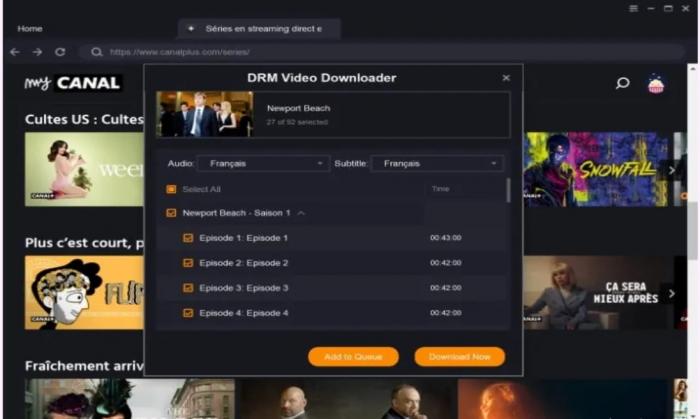700x419 pixels.
Task: Open the myCANAL search icon
Action: tap(622, 83)
